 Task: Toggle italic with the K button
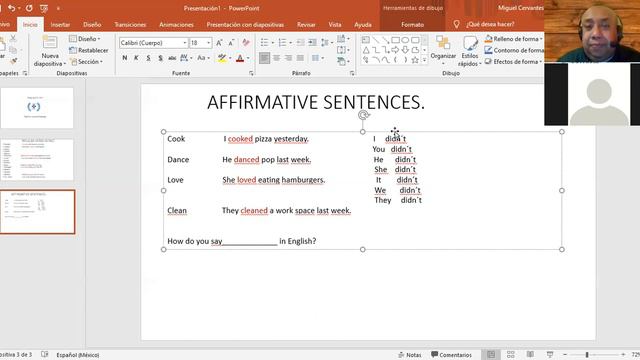(136, 58)
